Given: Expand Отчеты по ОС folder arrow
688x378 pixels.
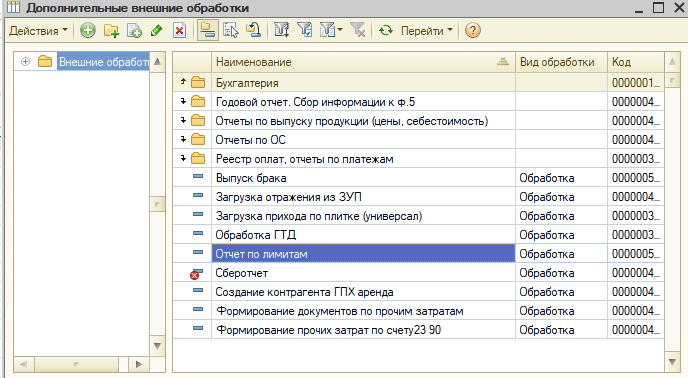Looking at the screenshot, I should coord(183,139).
